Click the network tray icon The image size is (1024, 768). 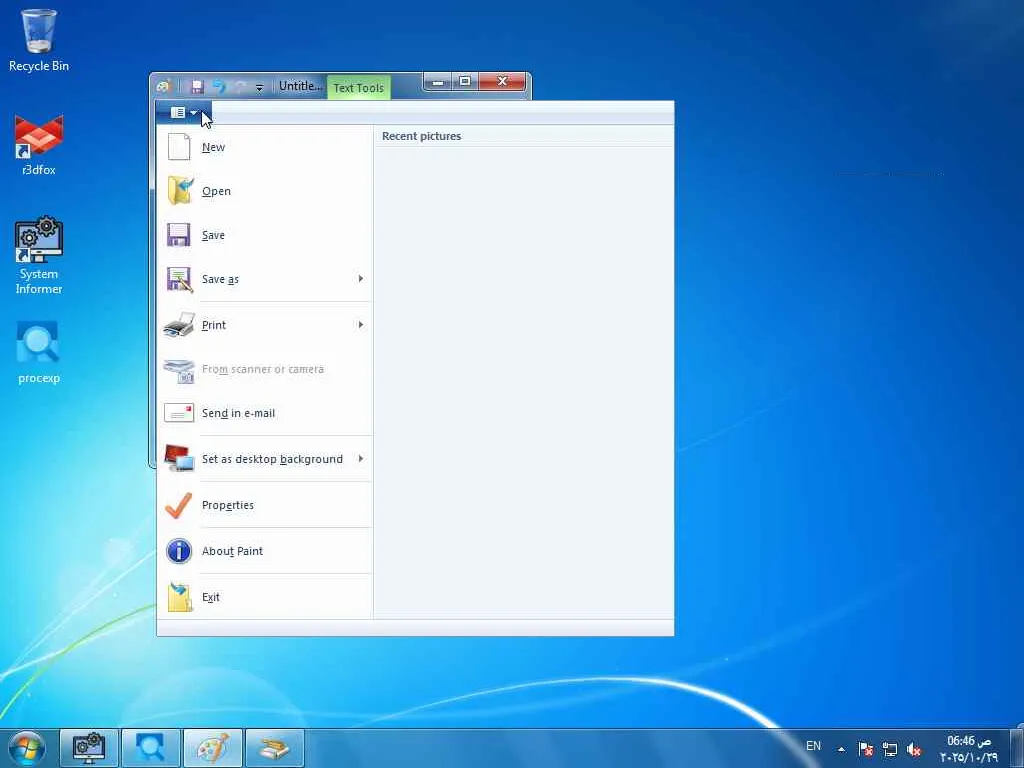click(x=889, y=749)
